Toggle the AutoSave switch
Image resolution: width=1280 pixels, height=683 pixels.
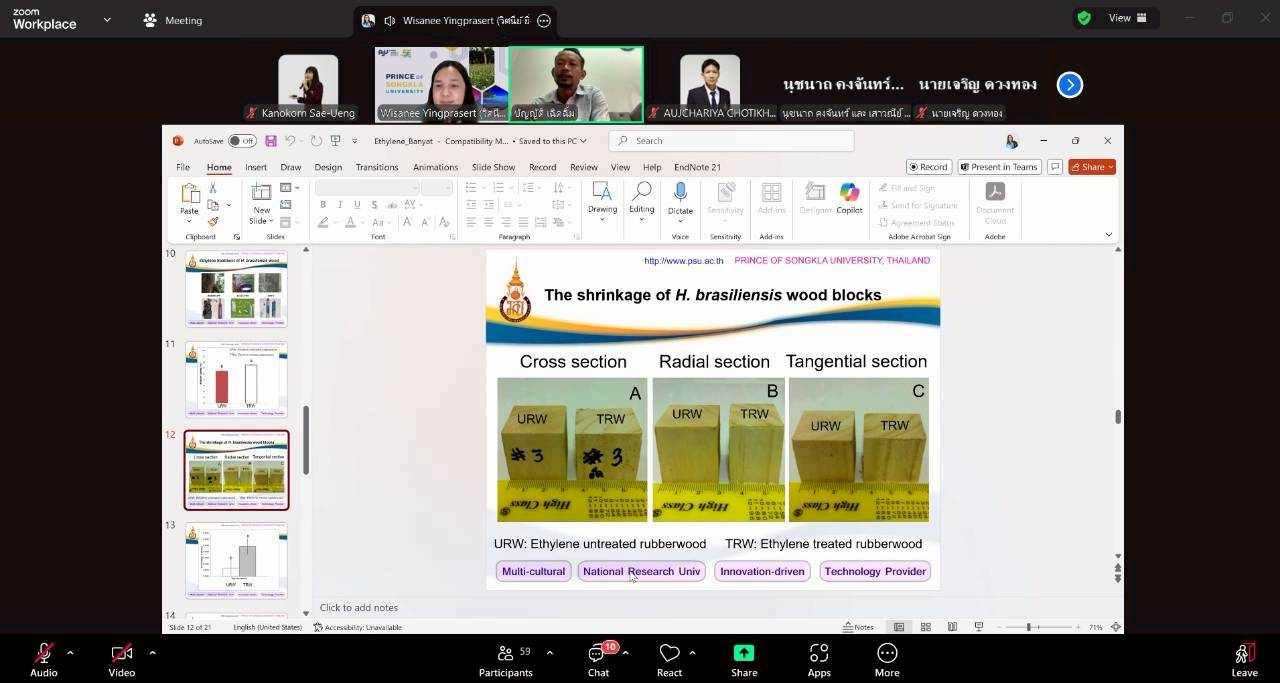[241, 141]
